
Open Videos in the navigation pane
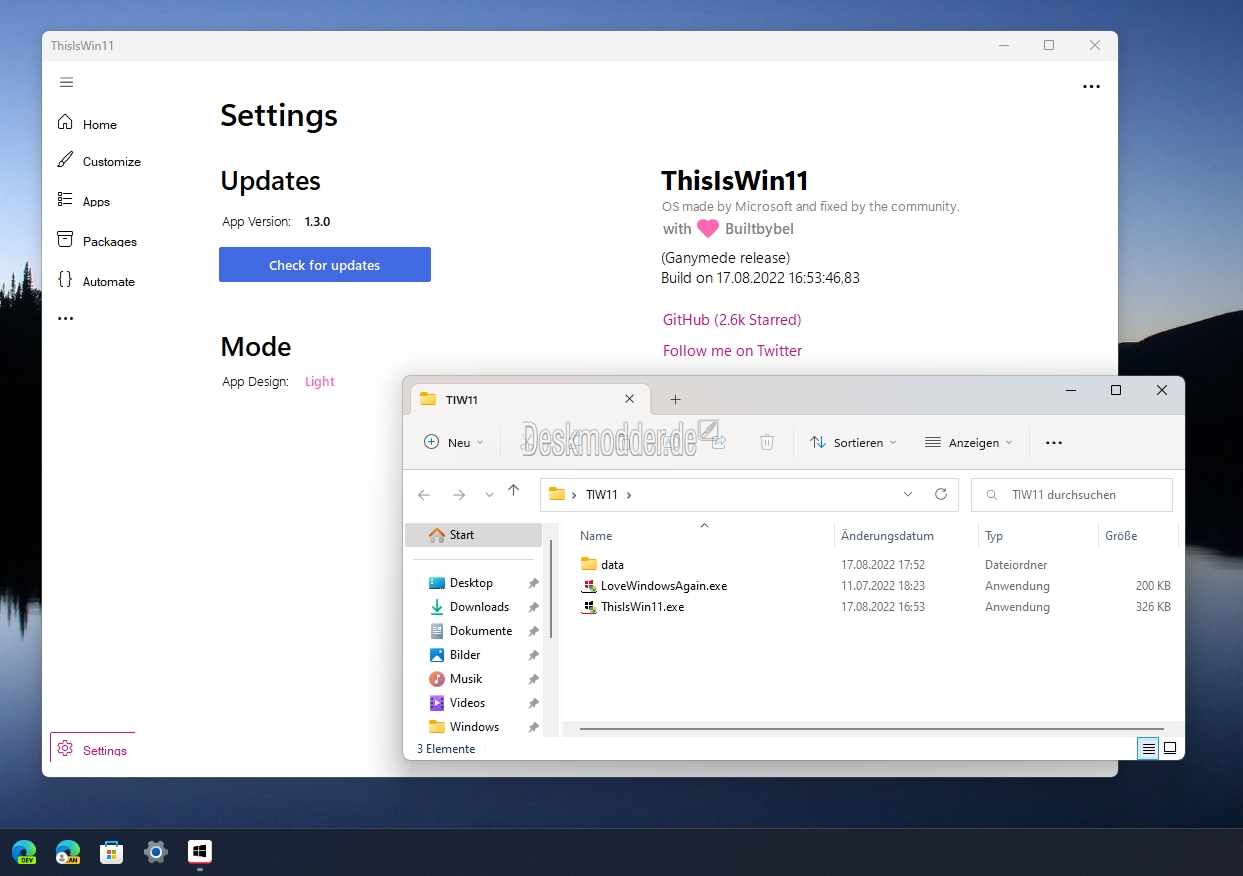pyautogui.click(x=467, y=703)
